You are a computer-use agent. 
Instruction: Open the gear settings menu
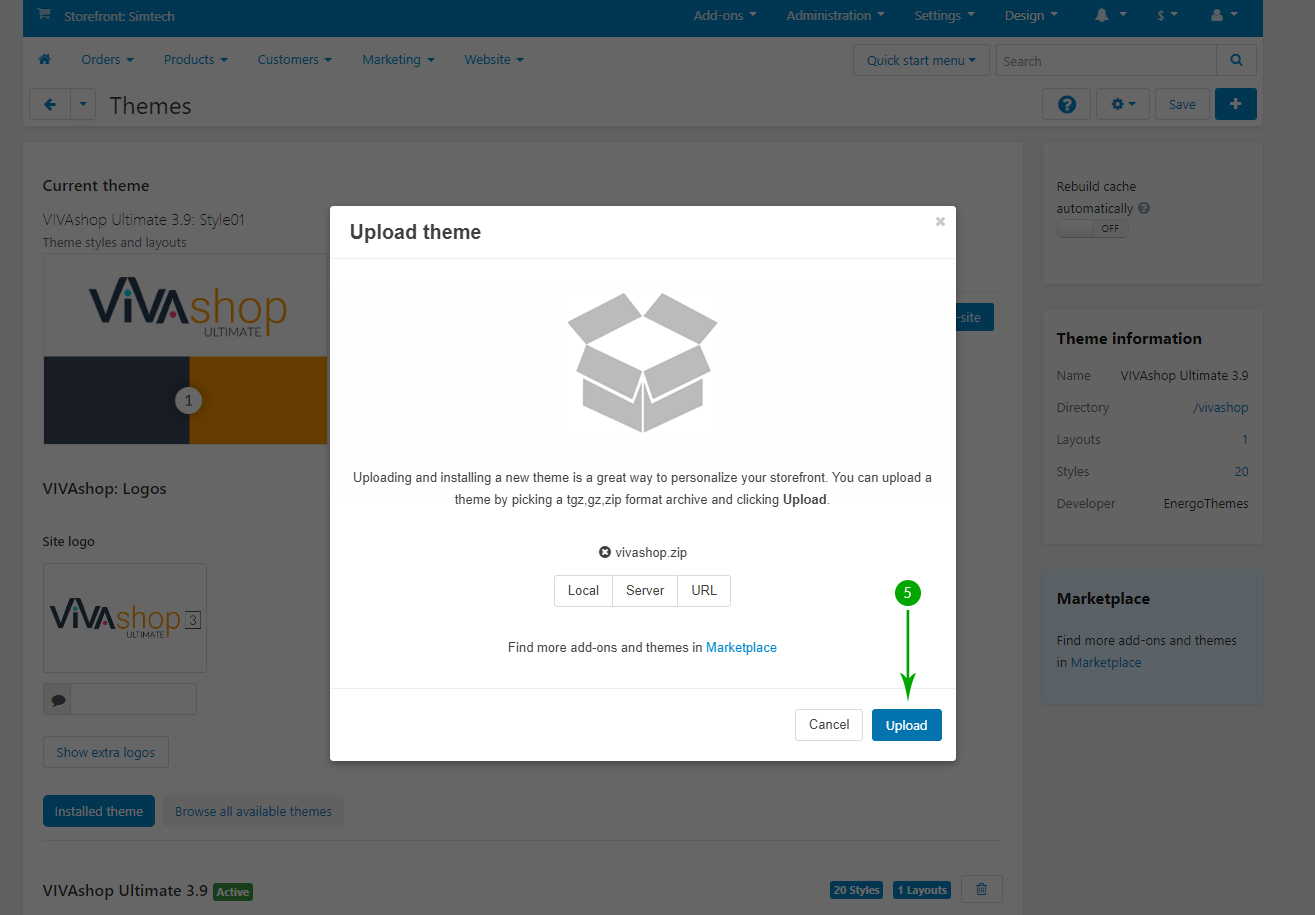[1123, 104]
